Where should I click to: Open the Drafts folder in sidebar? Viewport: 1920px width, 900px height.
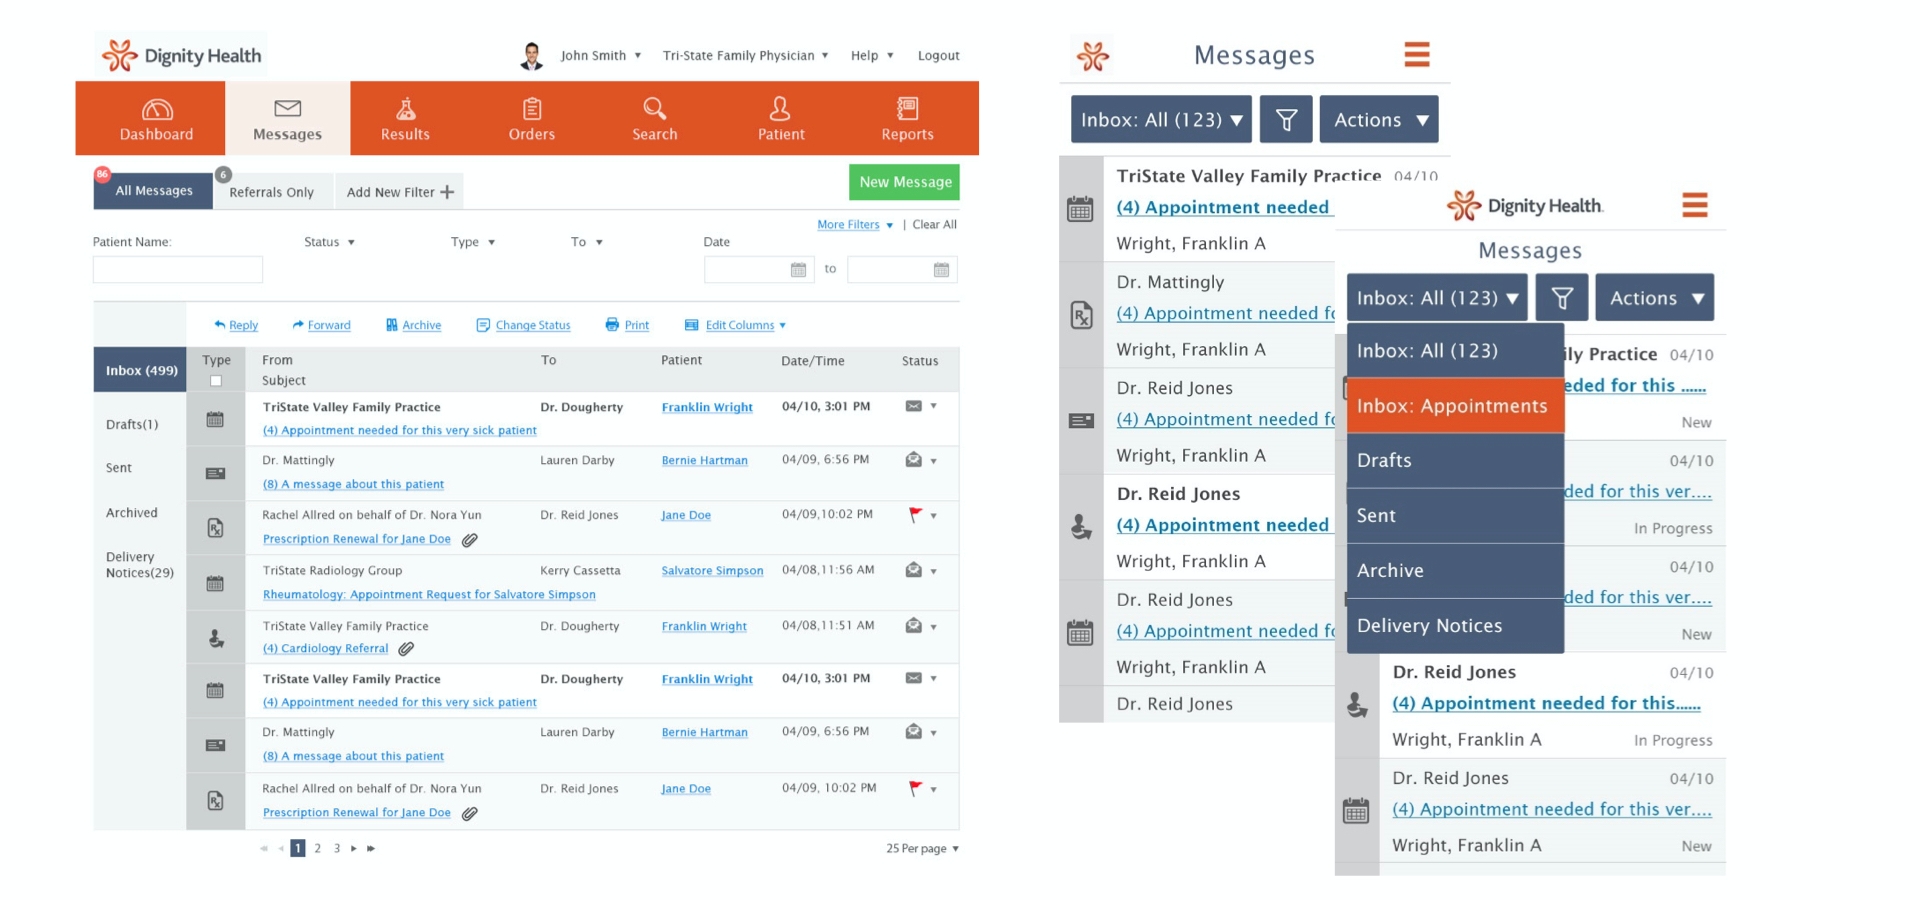coord(132,424)
